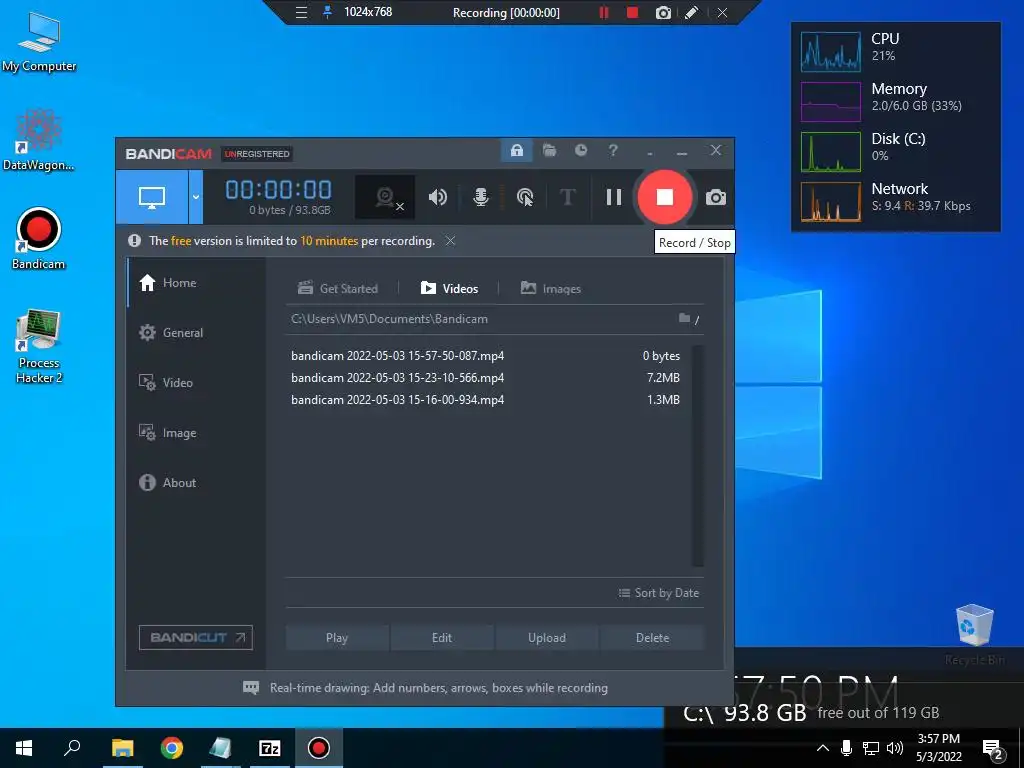This screenshot has height=768, width=1024.
Task: Open File Explorer from the taskbar
Action: 122,748
